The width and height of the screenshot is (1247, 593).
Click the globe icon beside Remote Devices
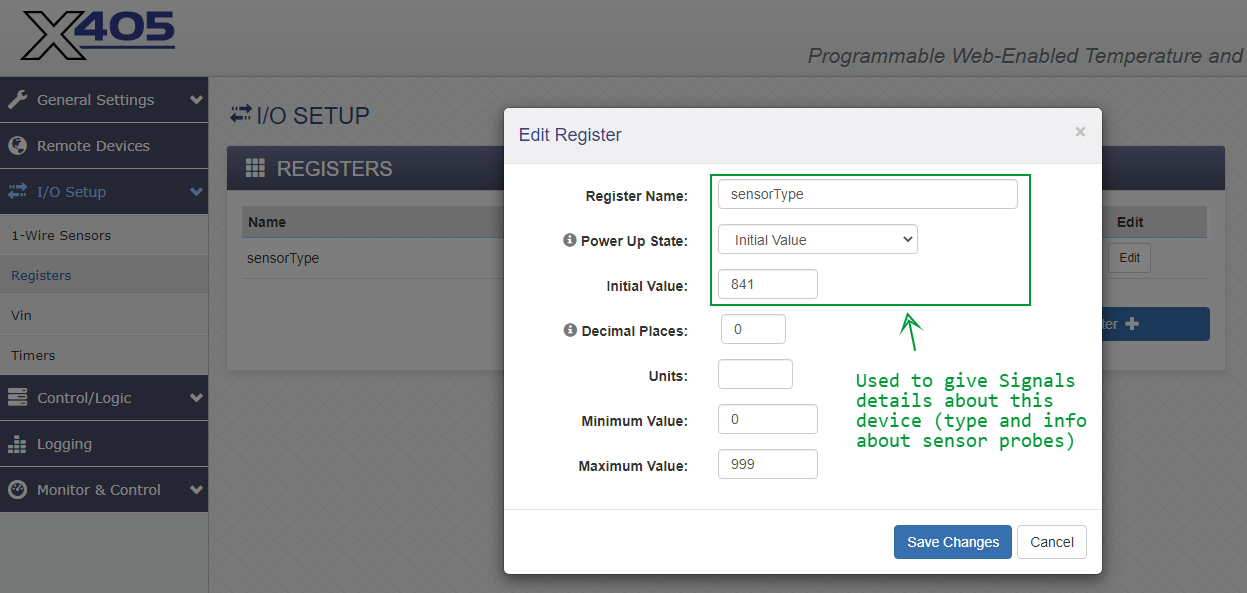(17, 146)
